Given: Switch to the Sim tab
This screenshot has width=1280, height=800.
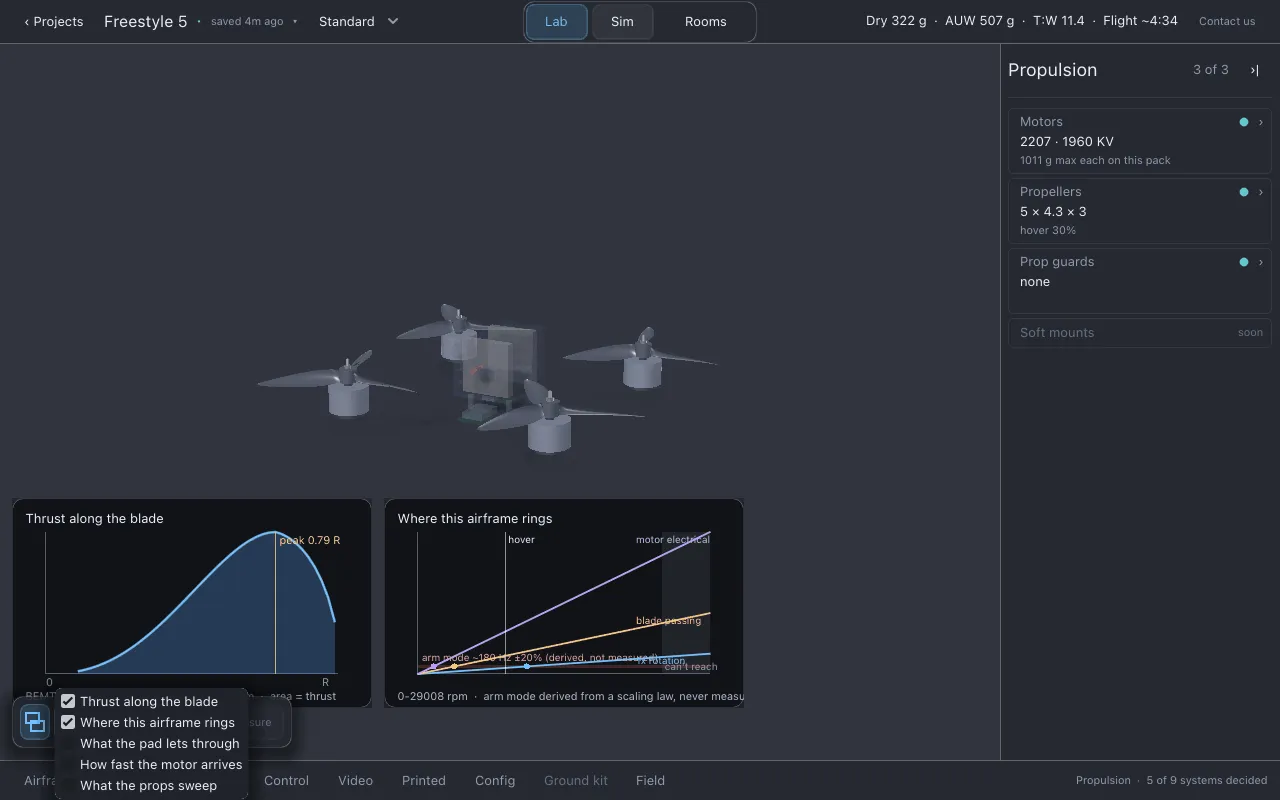Looking at the screenshot, I should pyautogui.click(x=622, y=21).
